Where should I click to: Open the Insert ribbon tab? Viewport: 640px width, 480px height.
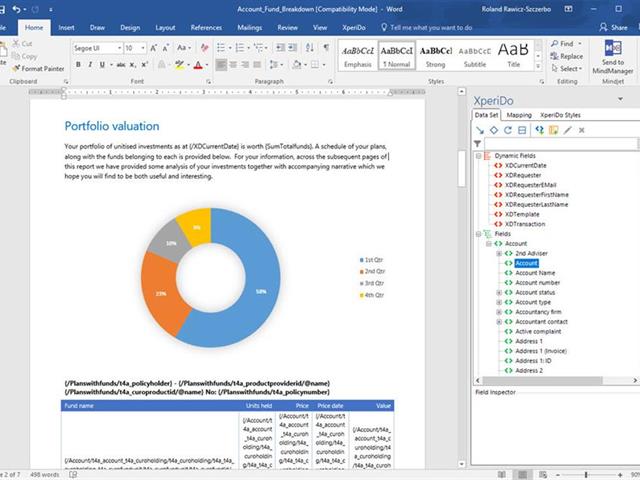coord(66,27)
